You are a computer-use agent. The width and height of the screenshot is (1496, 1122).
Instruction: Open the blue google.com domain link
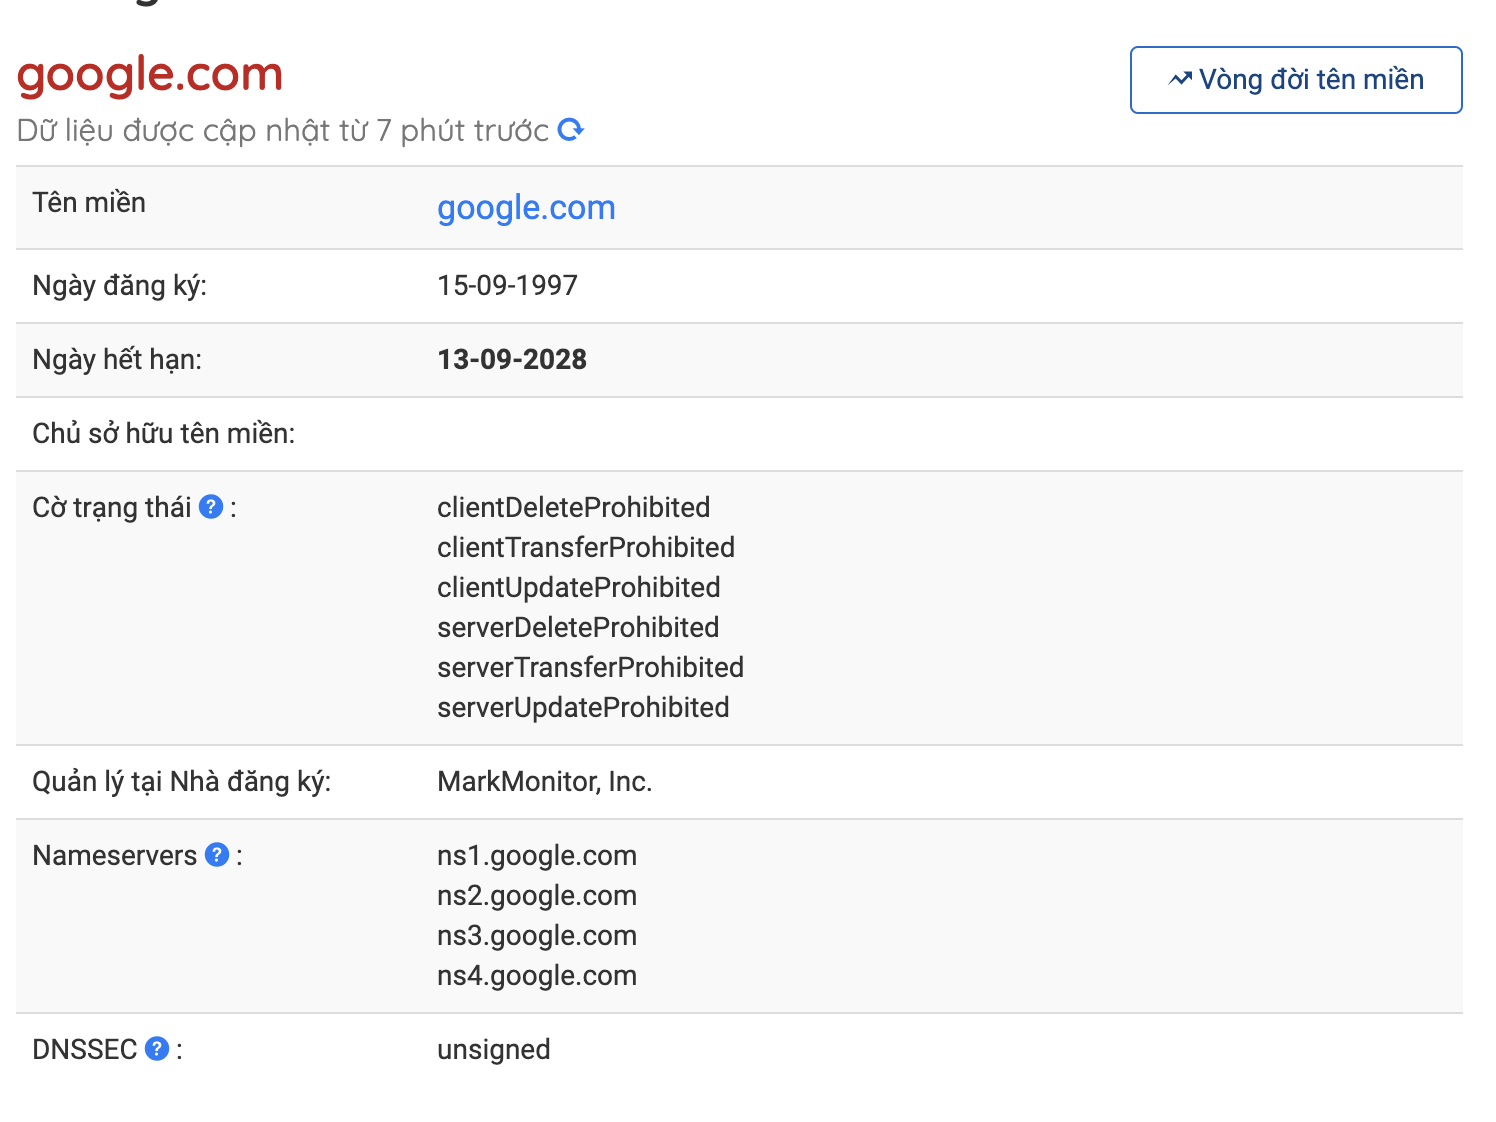(x=526, y=208)
